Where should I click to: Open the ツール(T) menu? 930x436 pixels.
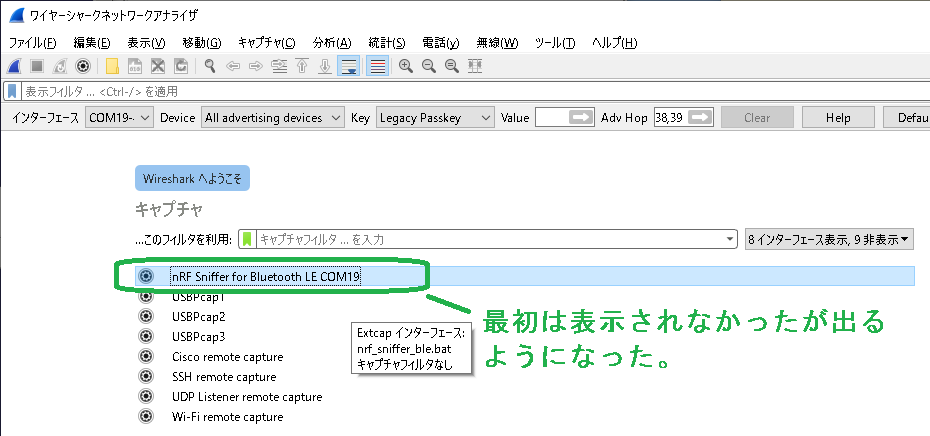click(555, 43)
